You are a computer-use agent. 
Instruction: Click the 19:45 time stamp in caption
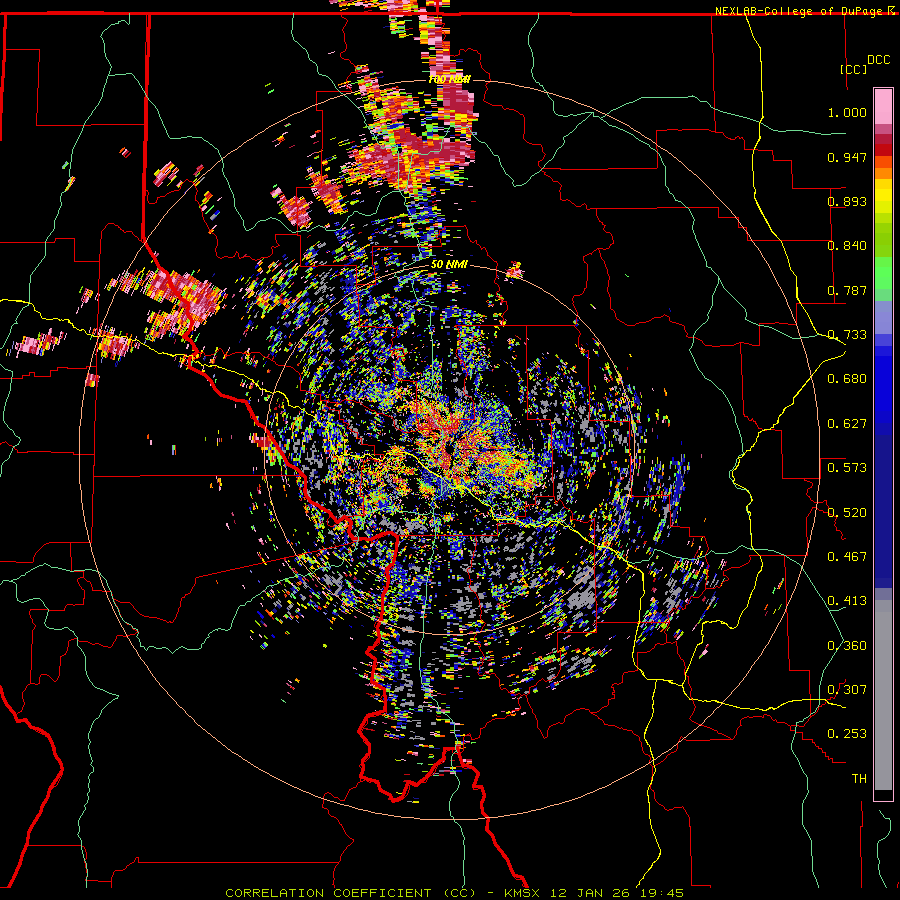pyautogui.click(x=660, y=893)
